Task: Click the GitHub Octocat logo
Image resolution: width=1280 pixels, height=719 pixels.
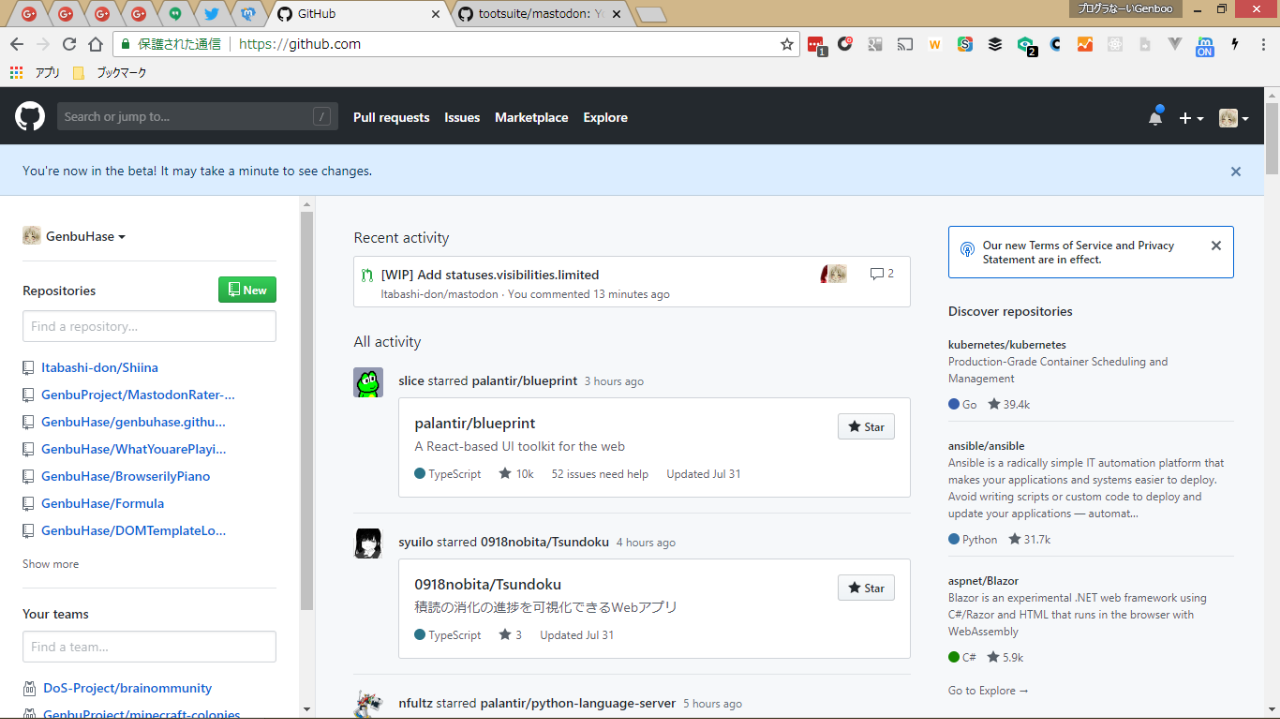Action: (x=30, y=117)
